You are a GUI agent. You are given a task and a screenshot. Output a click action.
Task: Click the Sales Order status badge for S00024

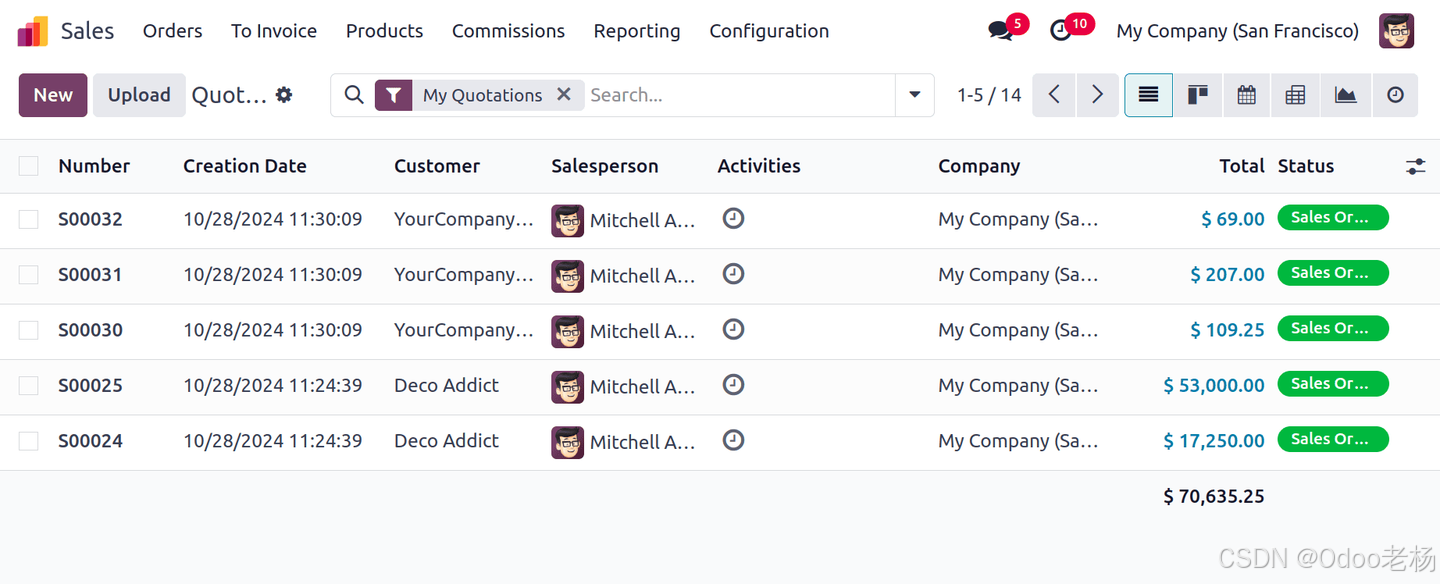click(x=1333, y=439)
